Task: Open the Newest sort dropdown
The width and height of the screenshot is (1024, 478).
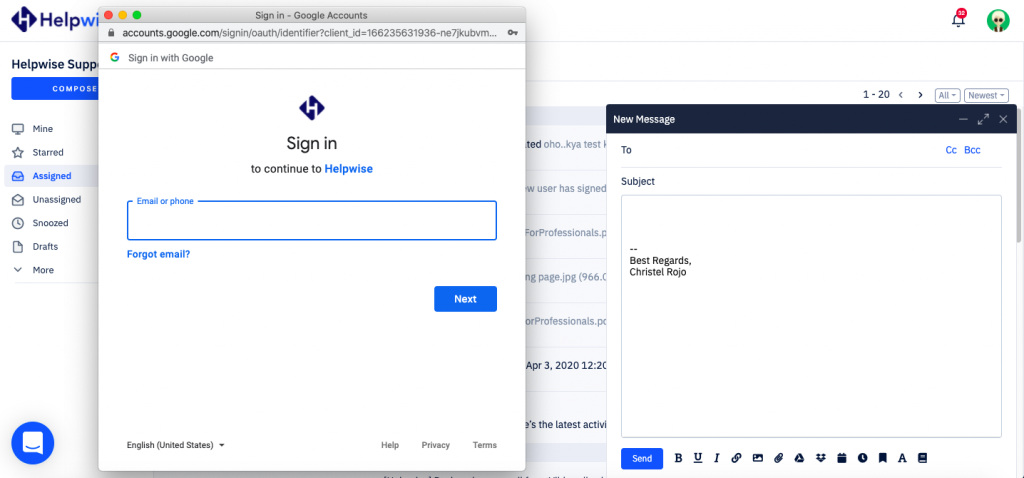Action: tap(985, 95)
